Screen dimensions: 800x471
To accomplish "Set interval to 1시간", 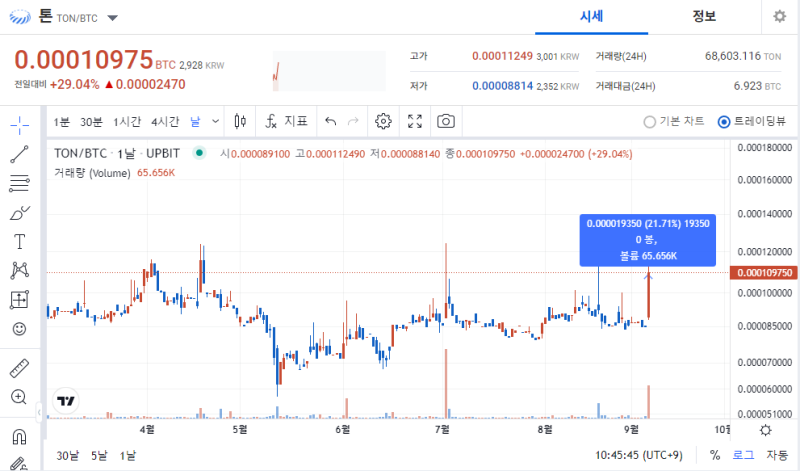I will (127, 121).
